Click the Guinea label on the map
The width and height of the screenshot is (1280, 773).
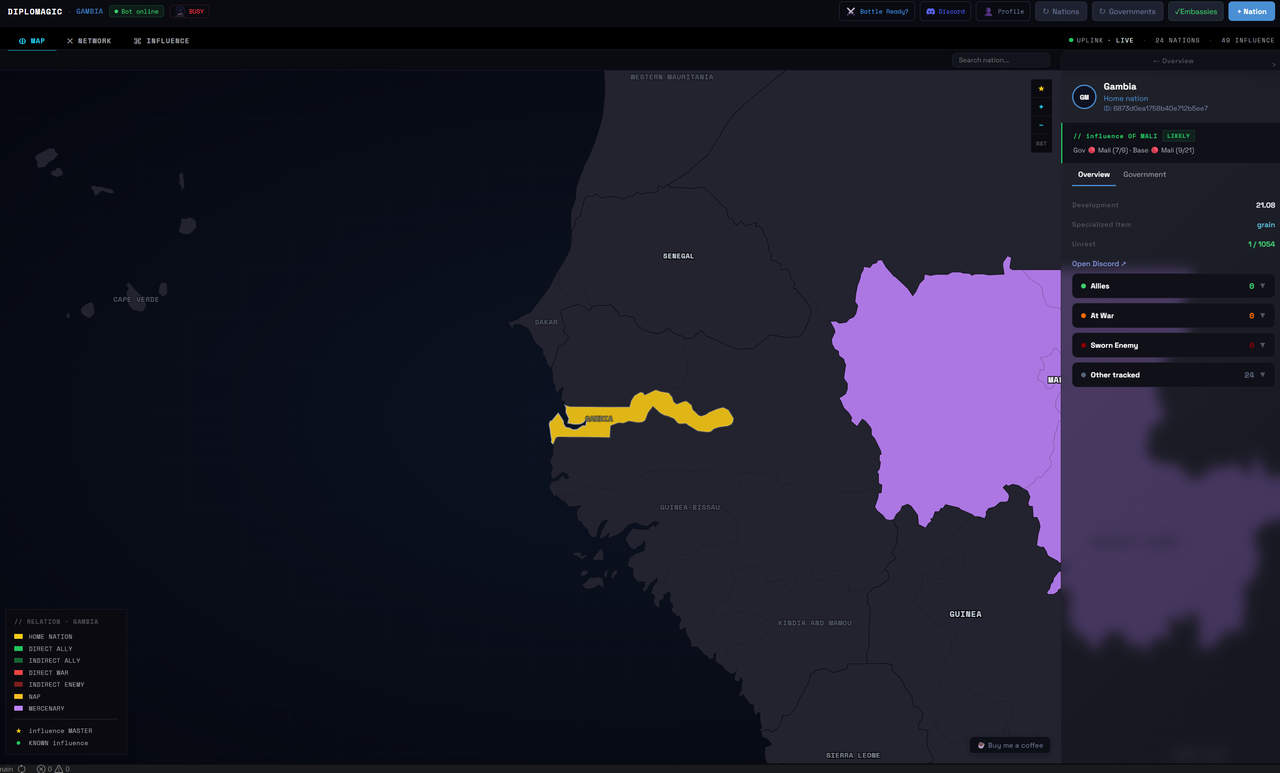point(965,614)
